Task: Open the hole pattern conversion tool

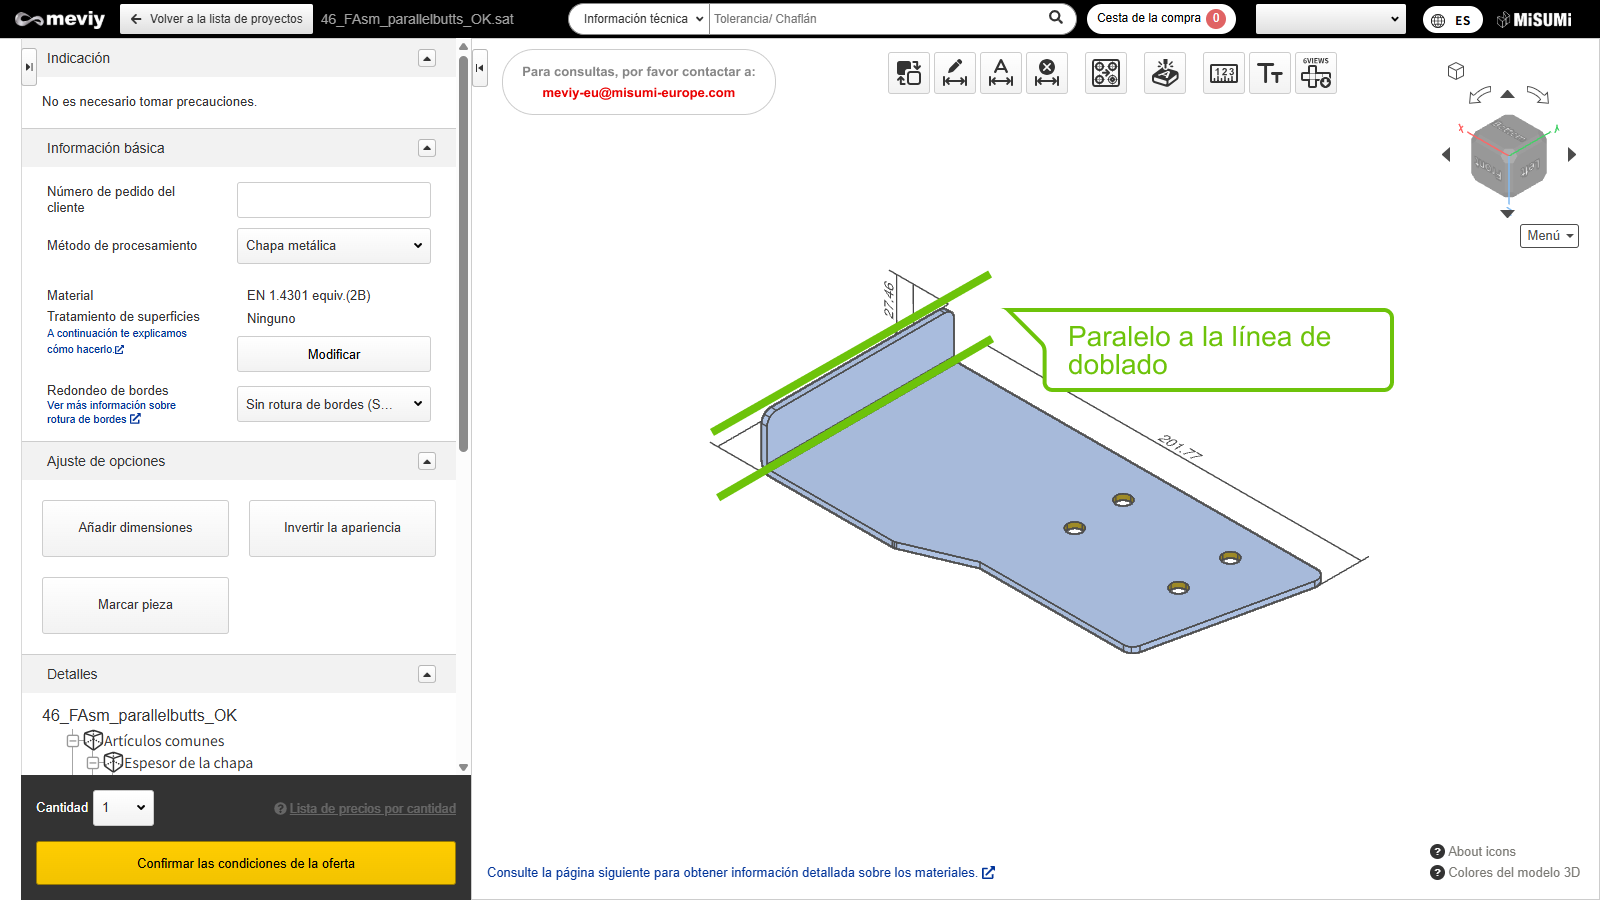Action: point(1106,73)
